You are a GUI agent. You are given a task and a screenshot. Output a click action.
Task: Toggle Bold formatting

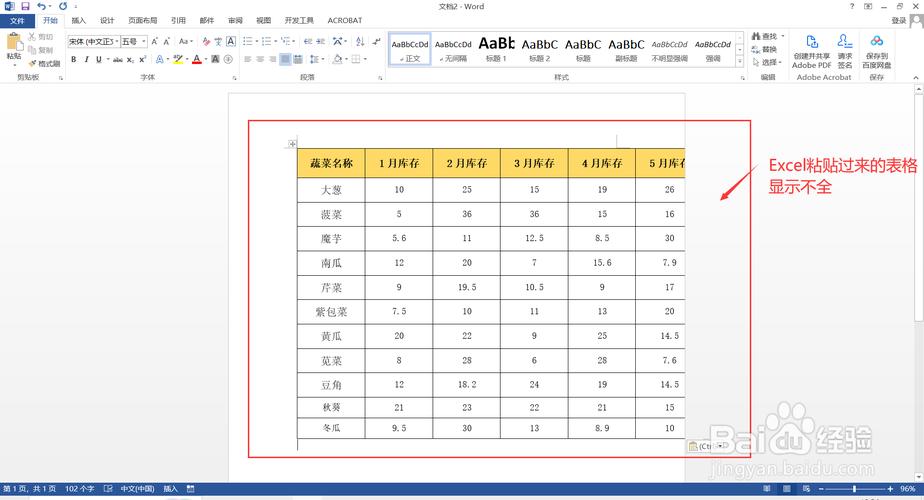click(74, 60)
